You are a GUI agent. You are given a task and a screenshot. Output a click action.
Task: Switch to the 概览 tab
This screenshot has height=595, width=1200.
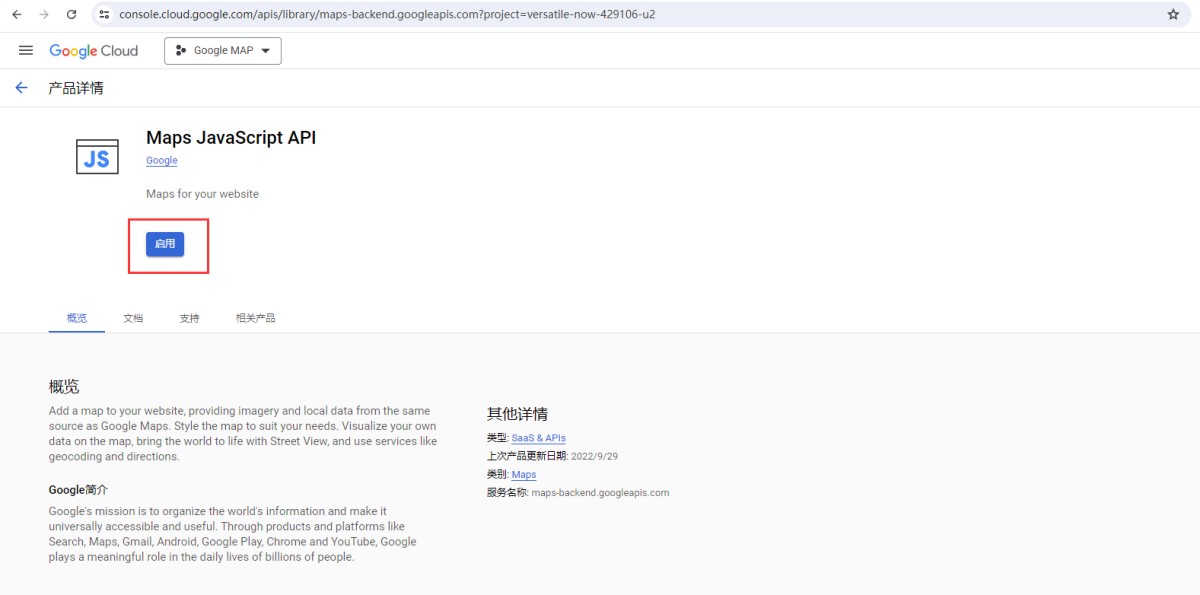(x=77, y=318)
